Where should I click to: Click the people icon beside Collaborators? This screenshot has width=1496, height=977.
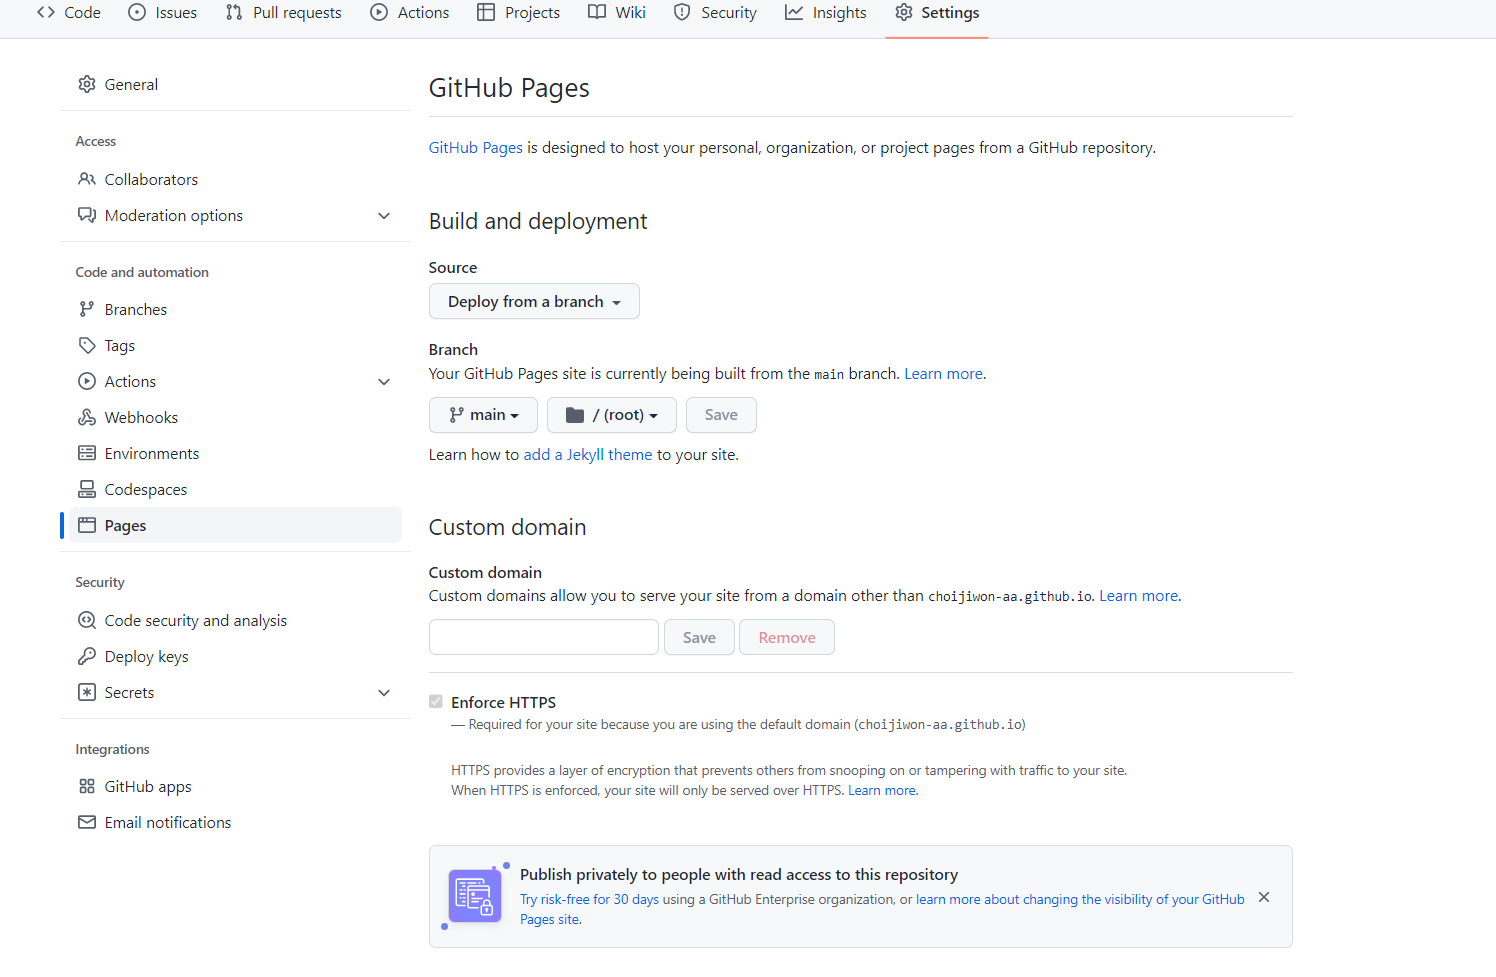[x=87, y=179]
